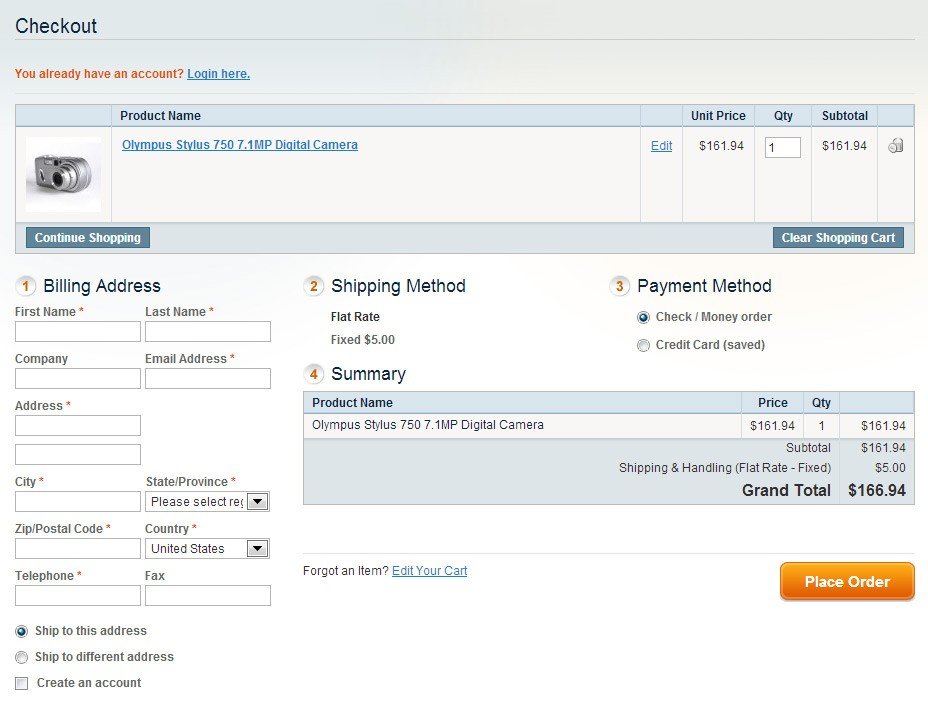Follow the Edit Your Cart link
Screen dimensions: 928x708
click(430, 571)
